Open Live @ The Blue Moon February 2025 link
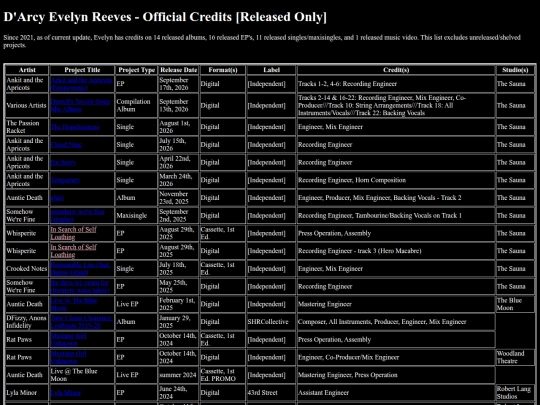Viewport: 540px width, 405px height. coord(74,304)
